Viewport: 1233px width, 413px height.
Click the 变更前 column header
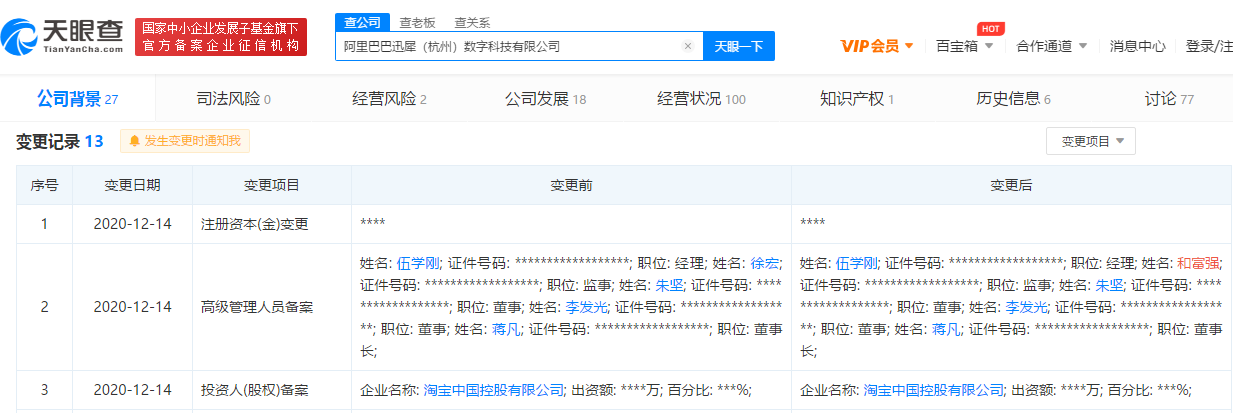point(571,185)
